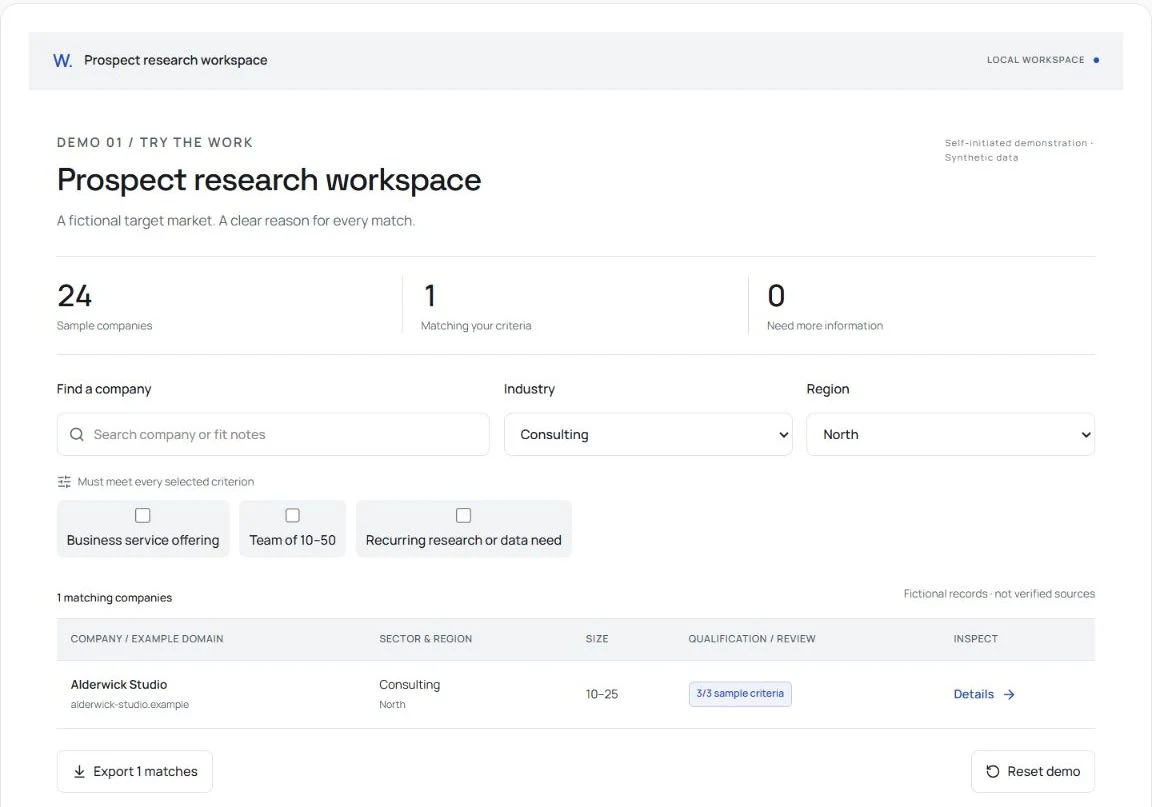Click the LOCAL WORKSPACE label
1152x807 pixels.
point(1035,60)
